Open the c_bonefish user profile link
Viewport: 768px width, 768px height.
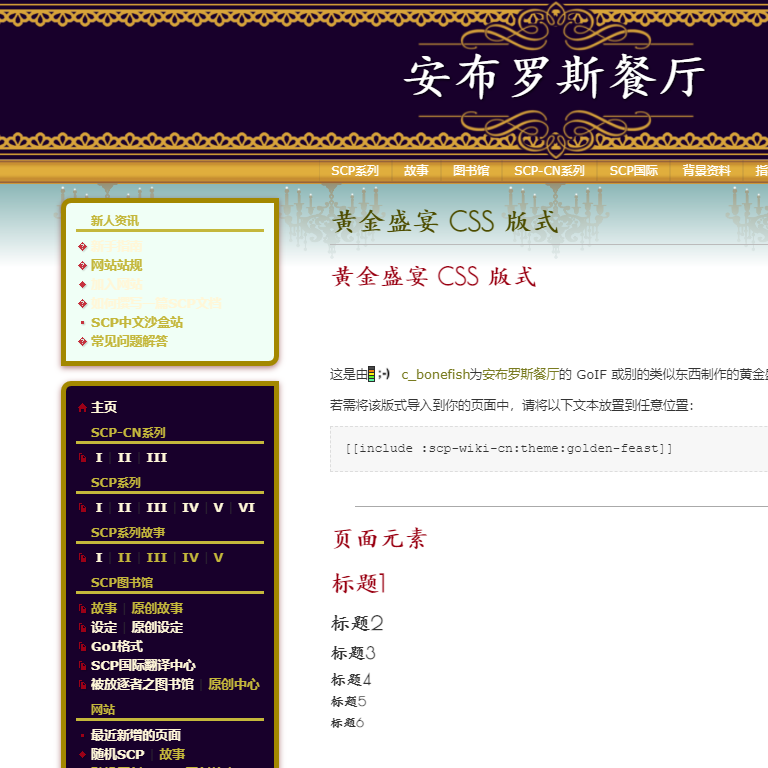tap(435, 375)
